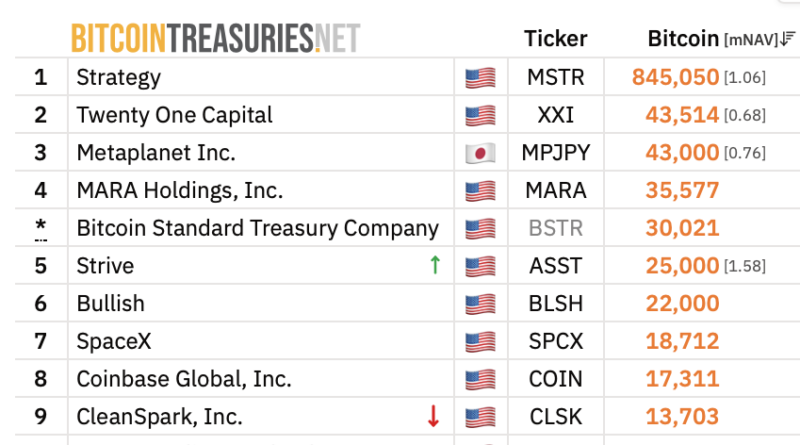
Task: Open the Strategy company link
Action: click(118, 78)
